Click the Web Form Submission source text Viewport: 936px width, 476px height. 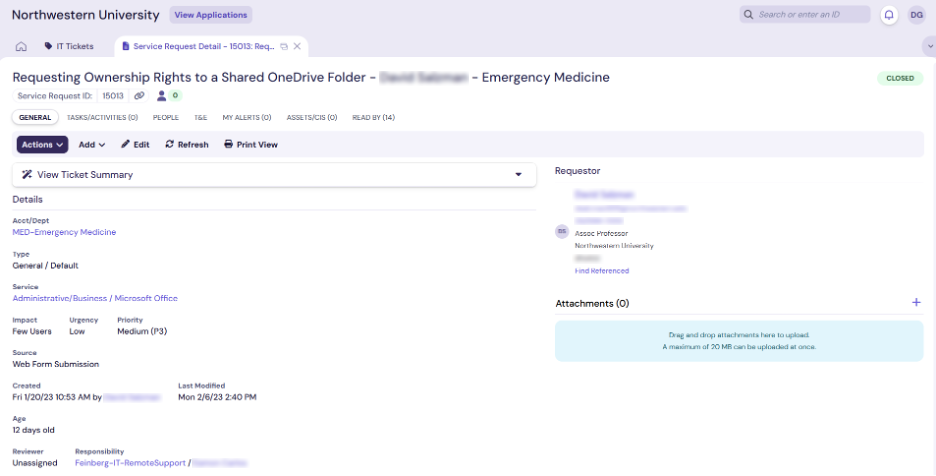tap(56, 364)
